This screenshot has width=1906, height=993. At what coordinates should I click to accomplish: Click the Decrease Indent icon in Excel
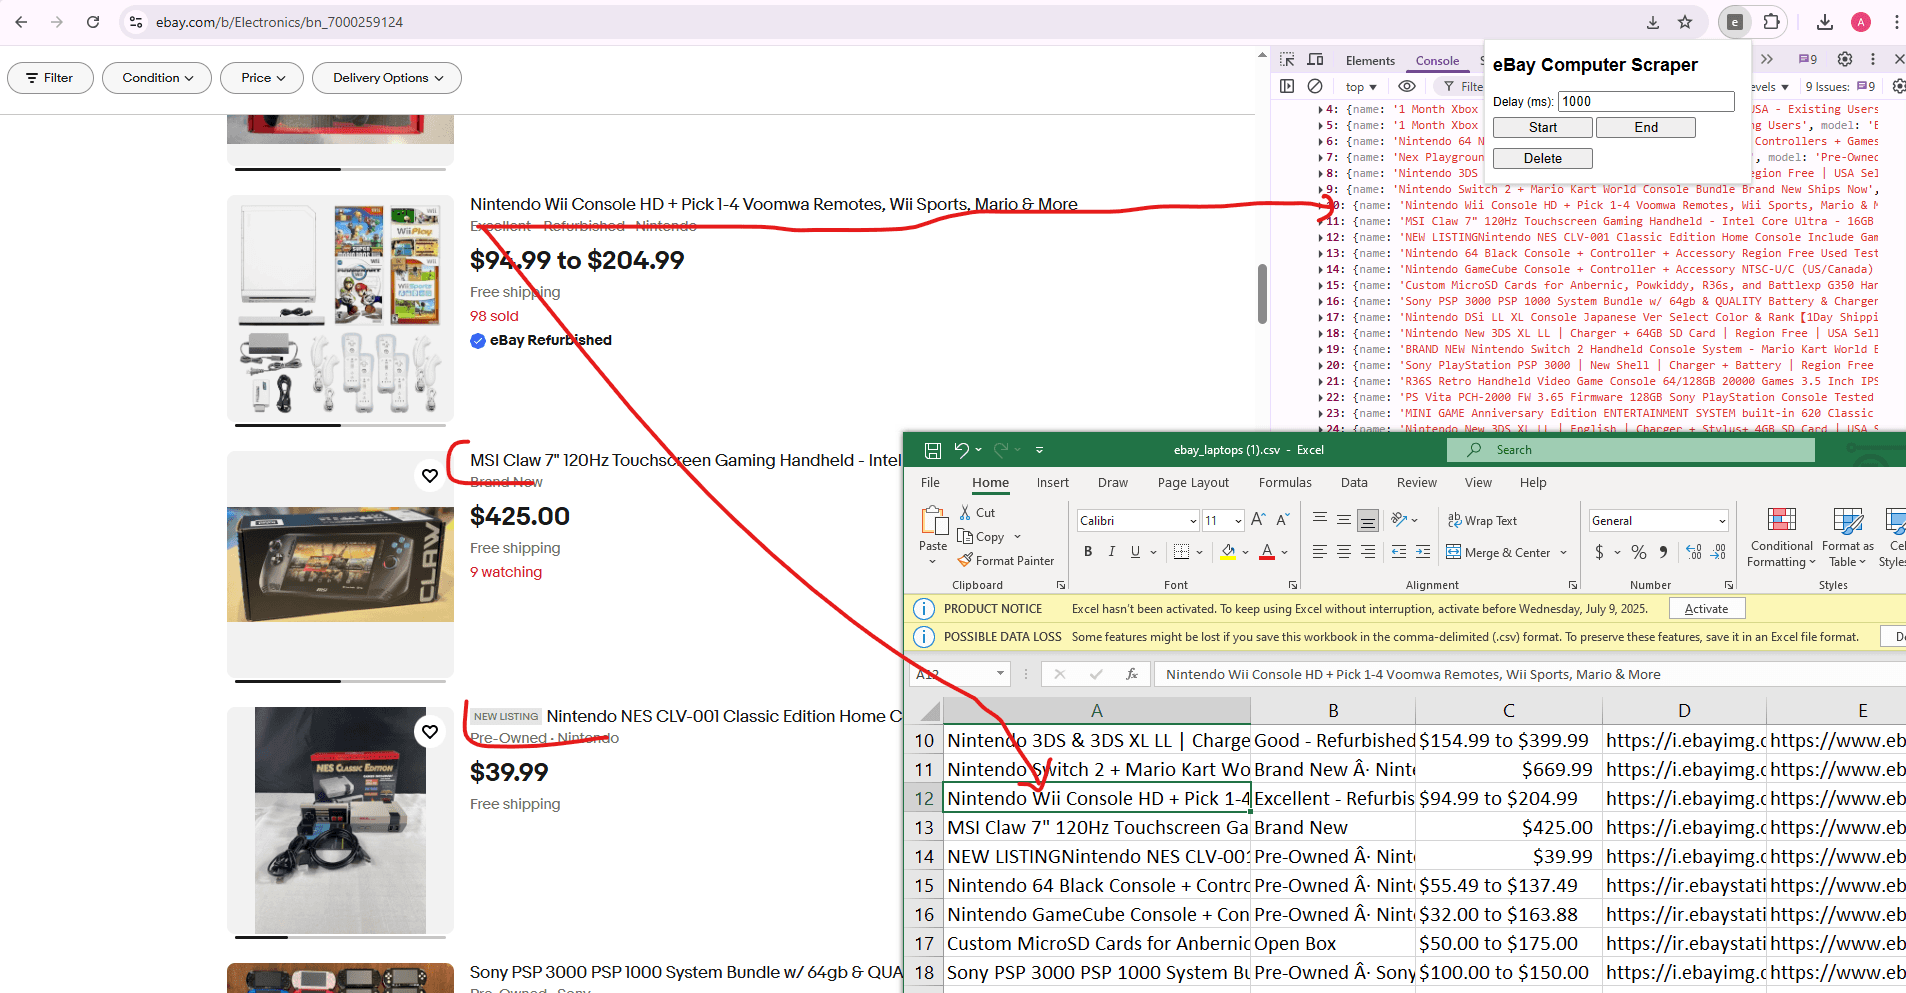point(1399,552)
